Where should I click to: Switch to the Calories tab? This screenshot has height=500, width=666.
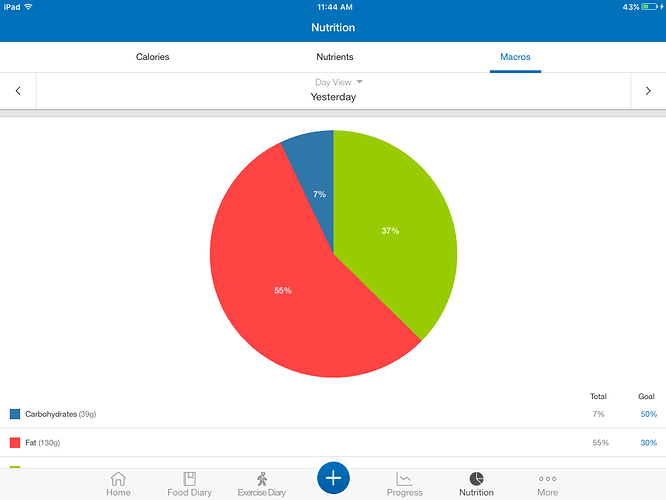pyautogui.click(x=152, y=57)
